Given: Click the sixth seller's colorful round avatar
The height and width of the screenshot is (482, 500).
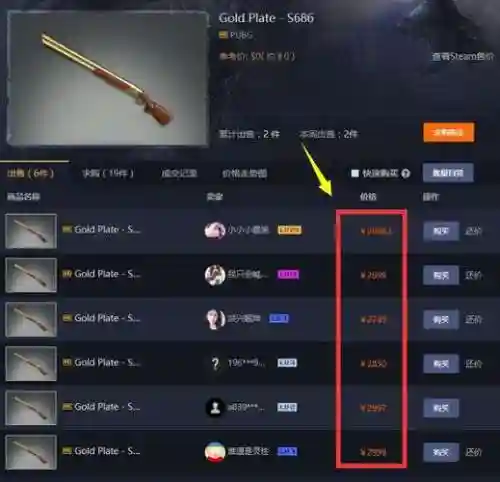Looking at the screenshot, I should coord(215,452).
